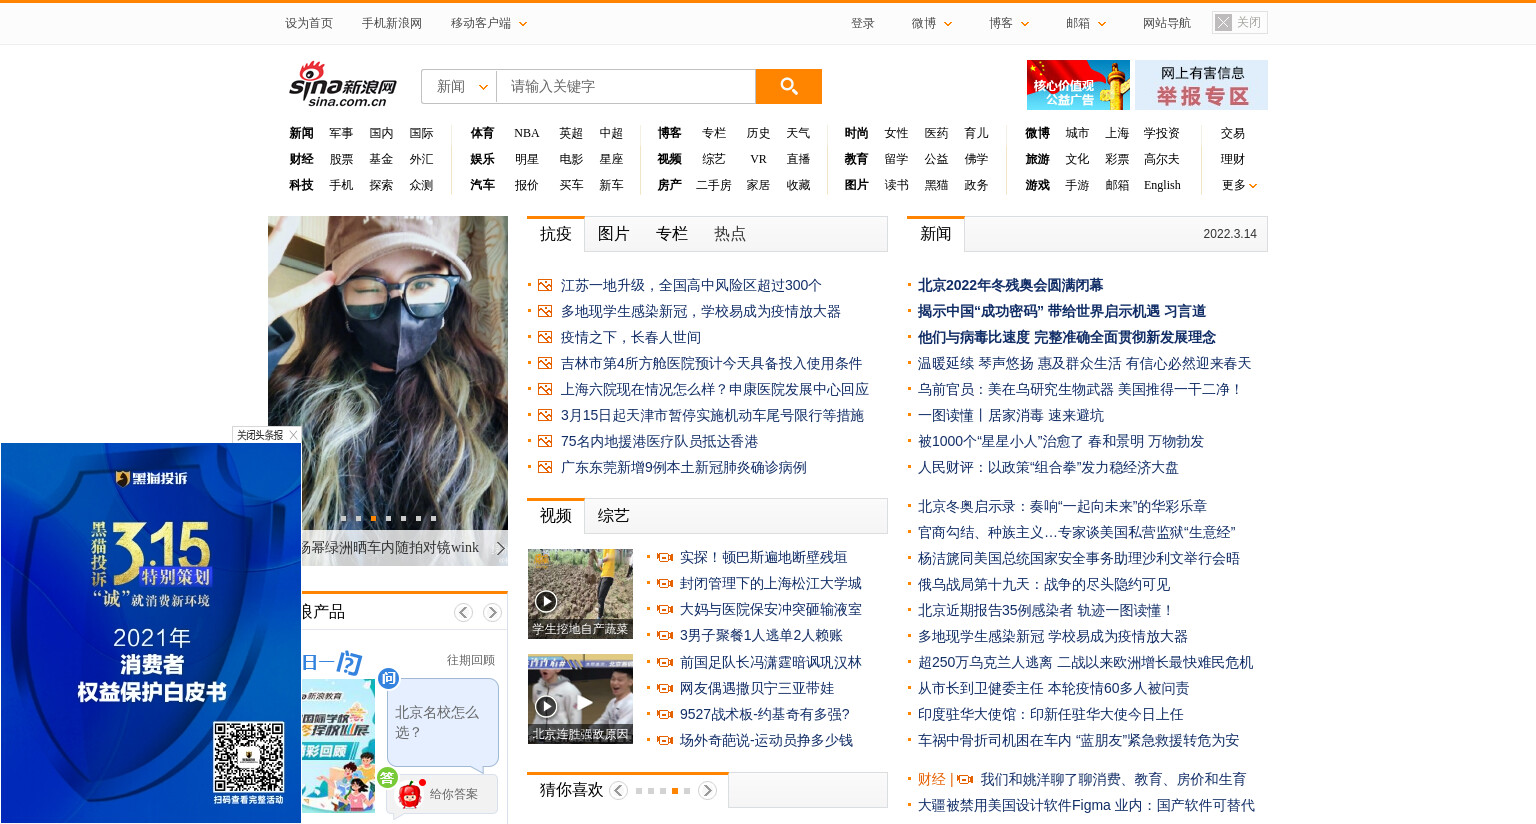Click image icon beside 疫情之下，长春人世间
The height and width of the screenshot is (824, 1536).
(545, 338)
